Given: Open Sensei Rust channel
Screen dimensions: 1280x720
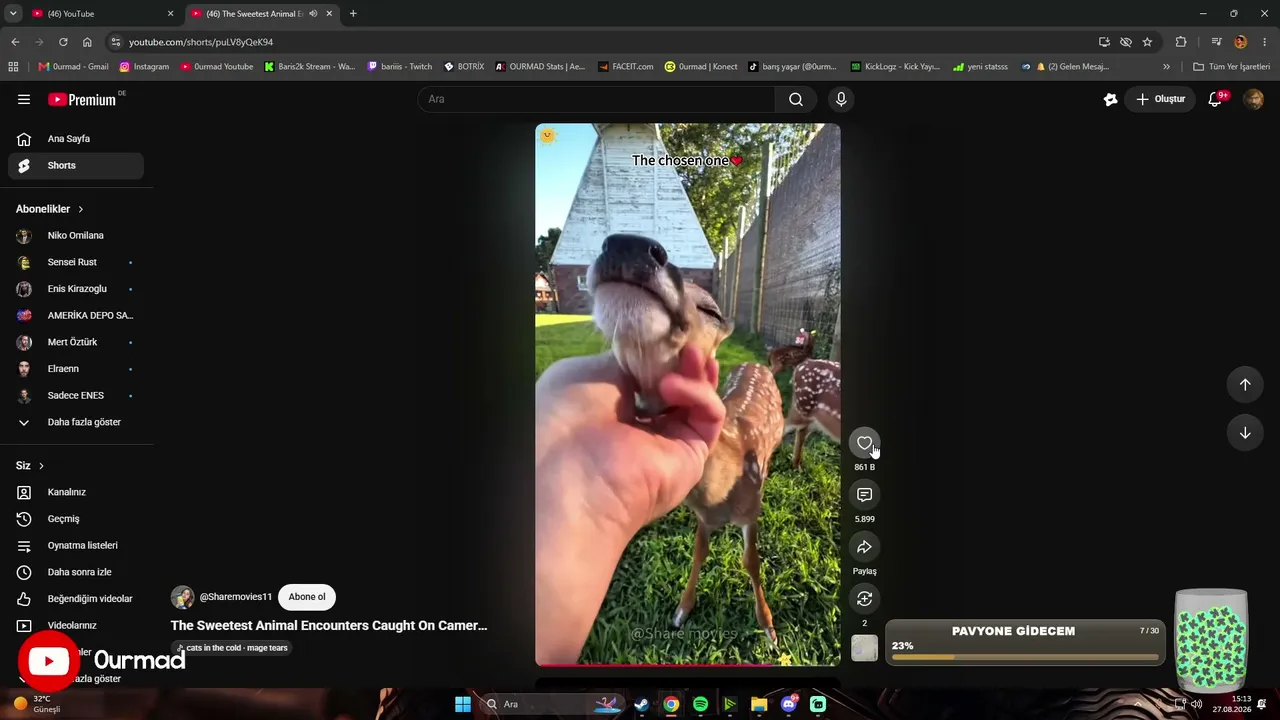Looking at the screenshot, I should pos(76,262).
